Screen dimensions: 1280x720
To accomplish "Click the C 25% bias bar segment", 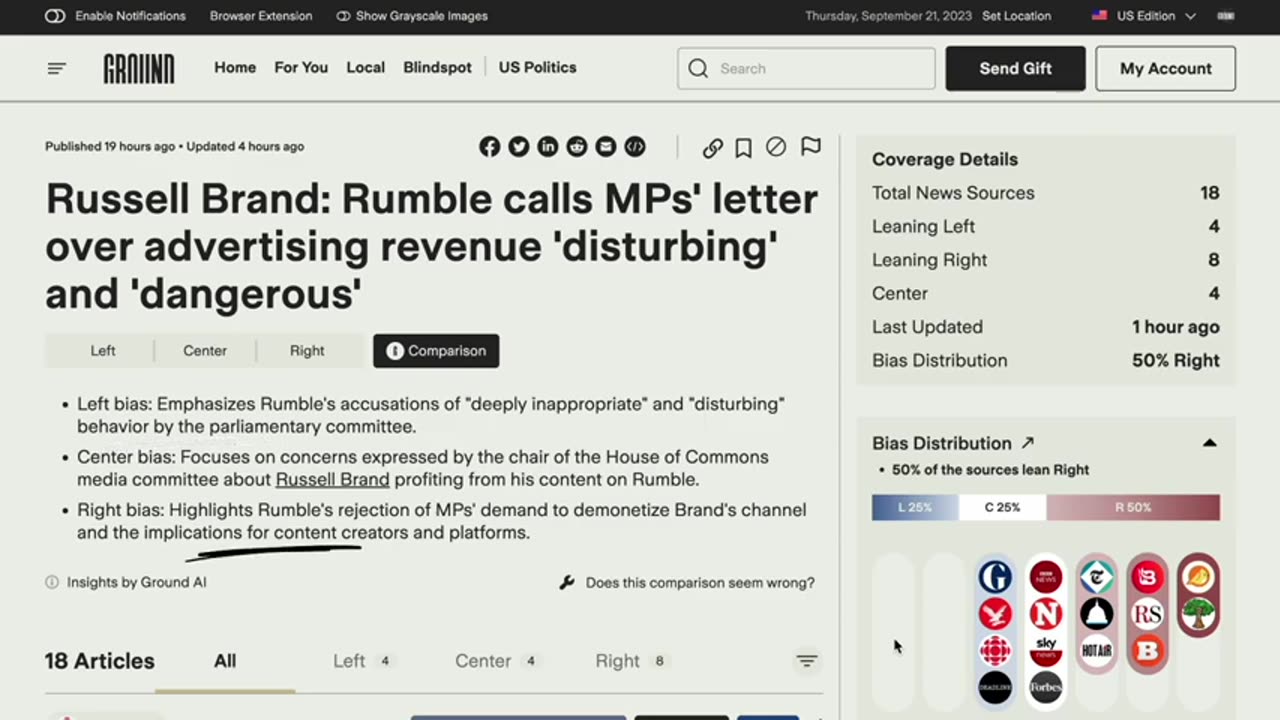I will coord(1003,507).
